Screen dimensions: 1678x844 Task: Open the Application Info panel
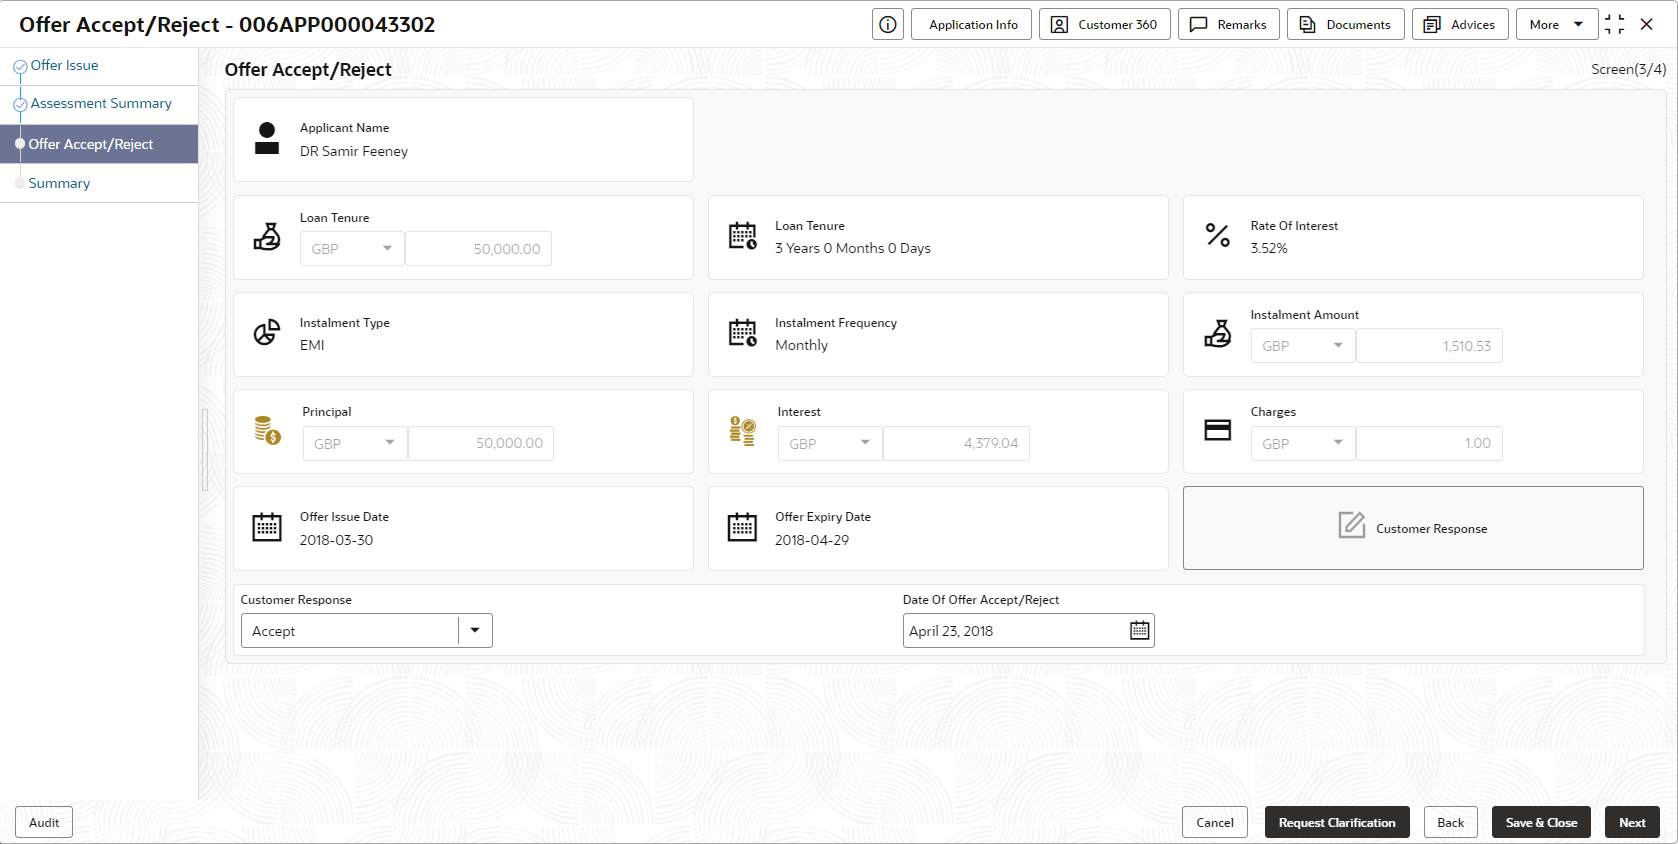tap(973, 25)
